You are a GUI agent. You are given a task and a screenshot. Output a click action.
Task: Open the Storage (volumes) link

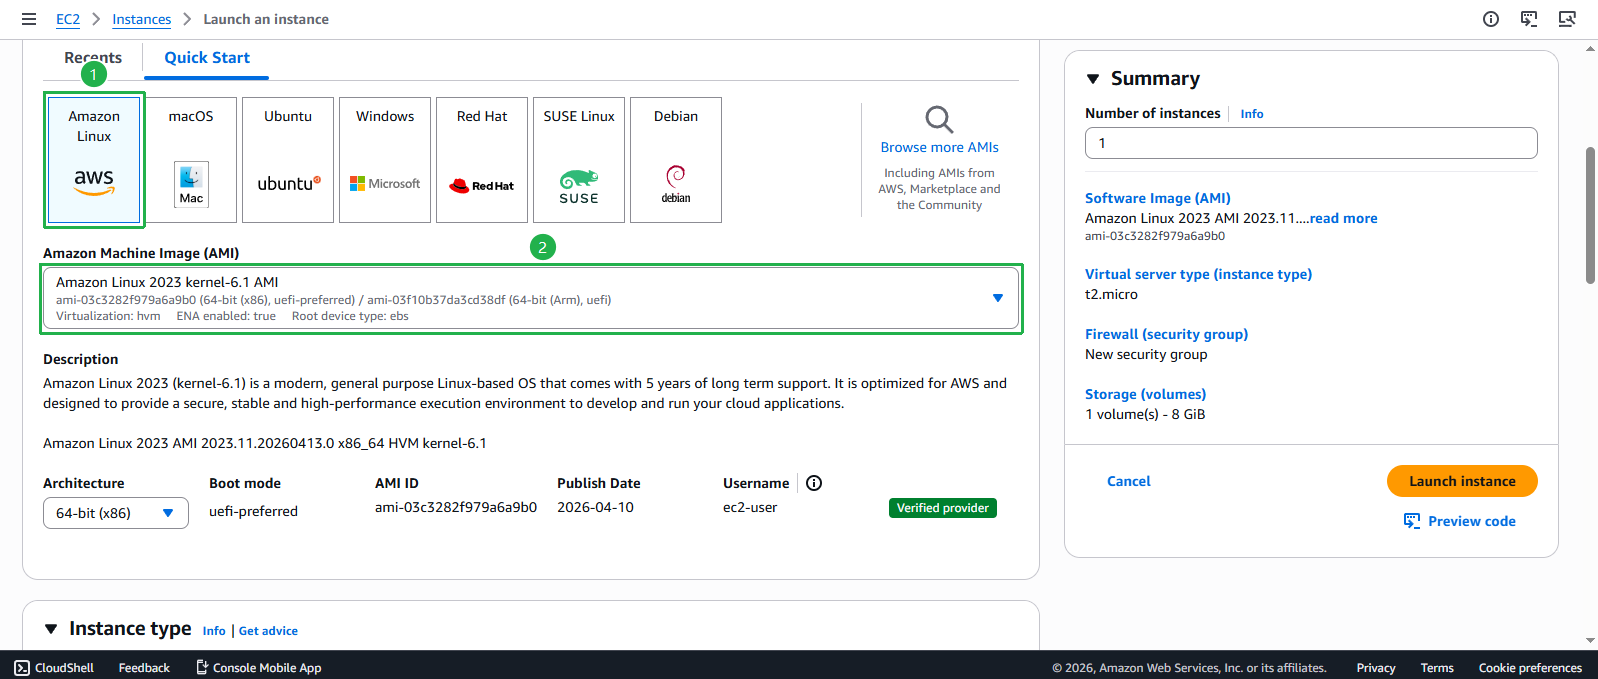[x=1145, y=394]
